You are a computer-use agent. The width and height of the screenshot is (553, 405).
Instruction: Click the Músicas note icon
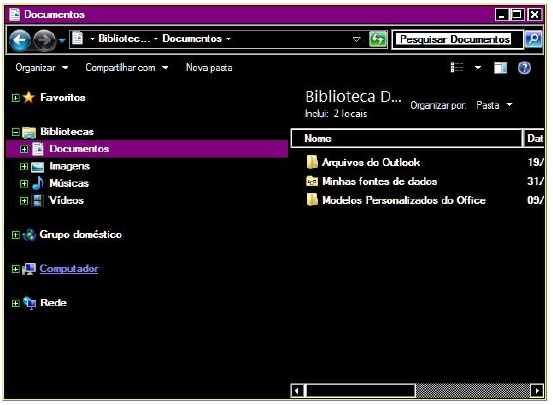pyautogui.click(x=38, y=183)
